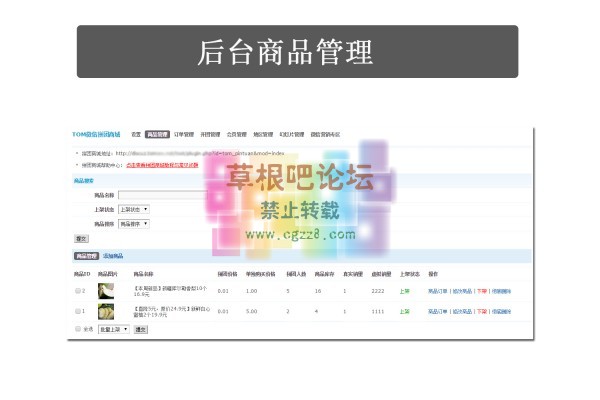Focus the 商品名称 search input field
This screenshot has height=400, width=600.
(x=163, y=195)
